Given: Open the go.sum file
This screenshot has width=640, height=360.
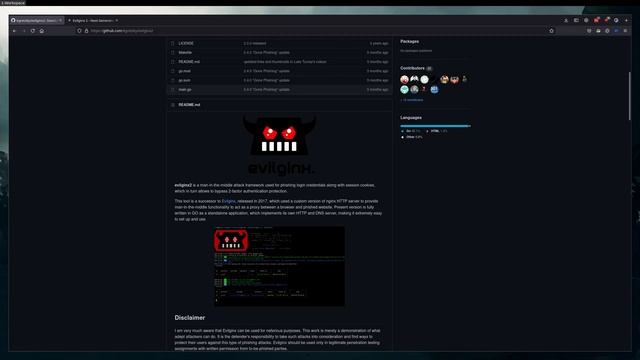Looking at the screenshot, I should click(184, 80).
